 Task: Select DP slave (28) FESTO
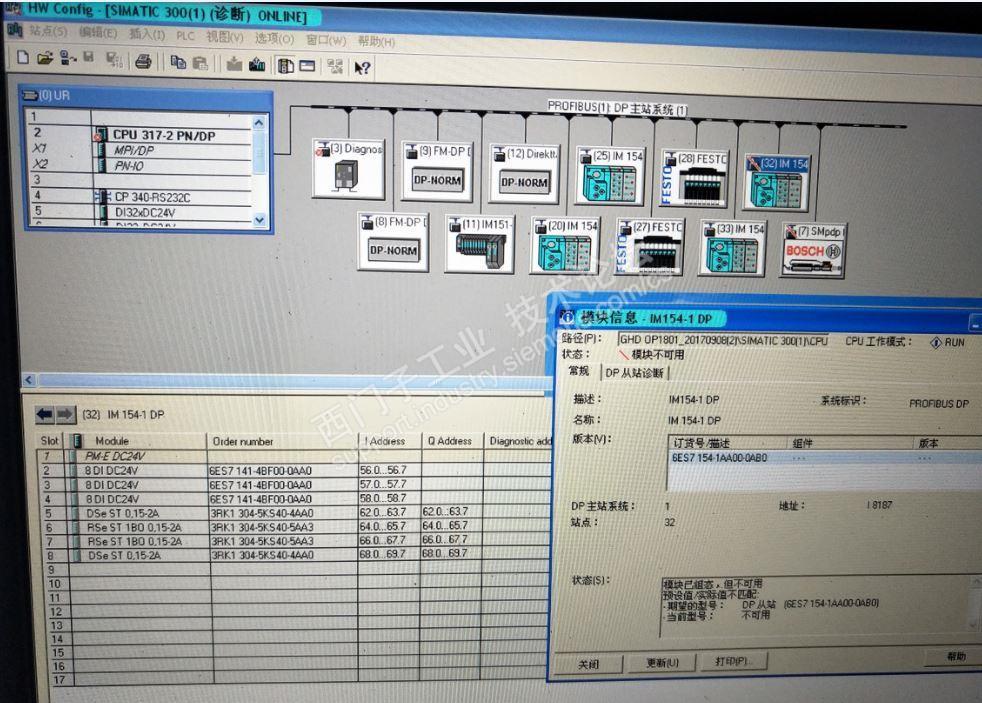coord(695,179)
